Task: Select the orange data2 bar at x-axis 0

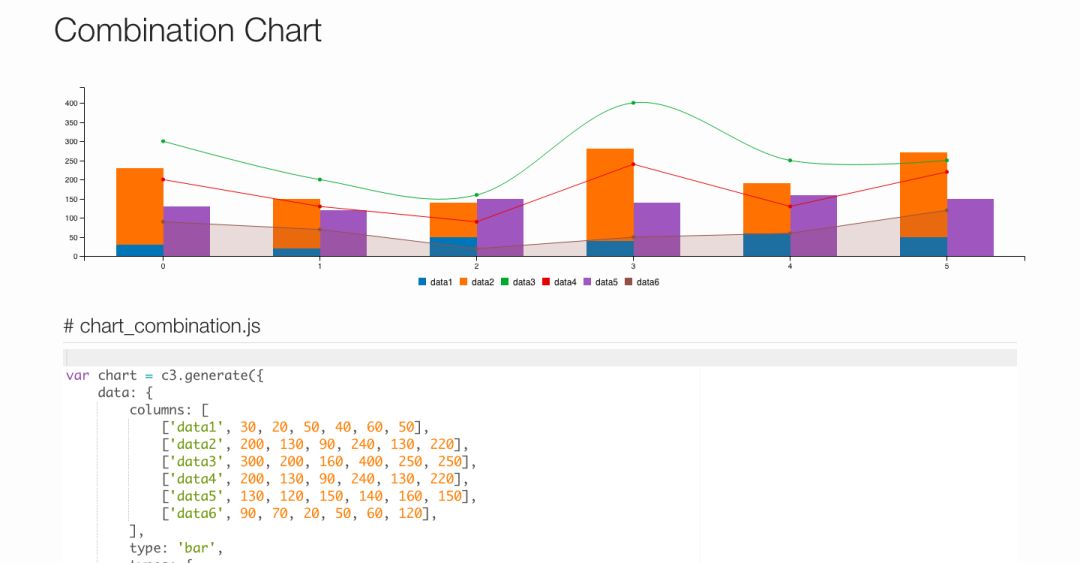Action: point(139,205)
